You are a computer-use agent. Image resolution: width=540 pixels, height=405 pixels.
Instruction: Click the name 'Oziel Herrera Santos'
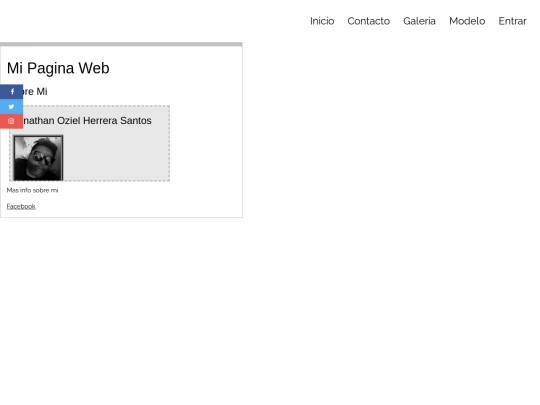(104, 121)
